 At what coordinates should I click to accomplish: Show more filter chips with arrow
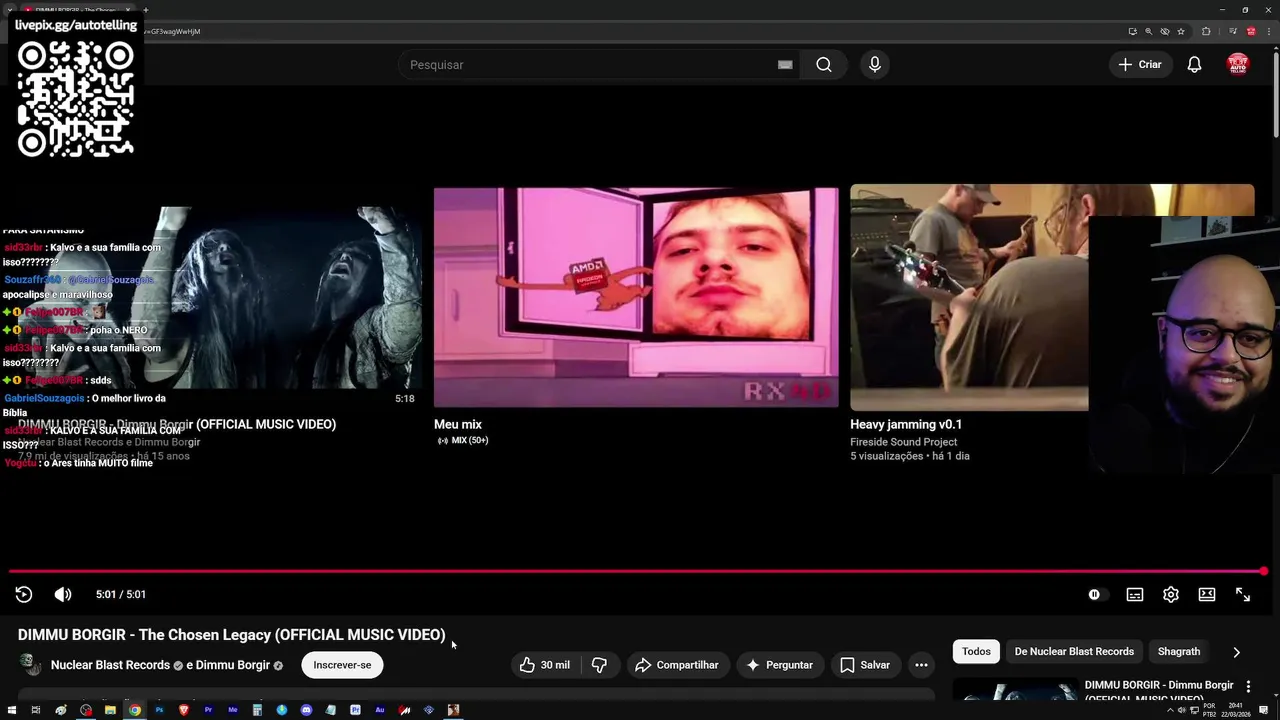pos(1236,652)
